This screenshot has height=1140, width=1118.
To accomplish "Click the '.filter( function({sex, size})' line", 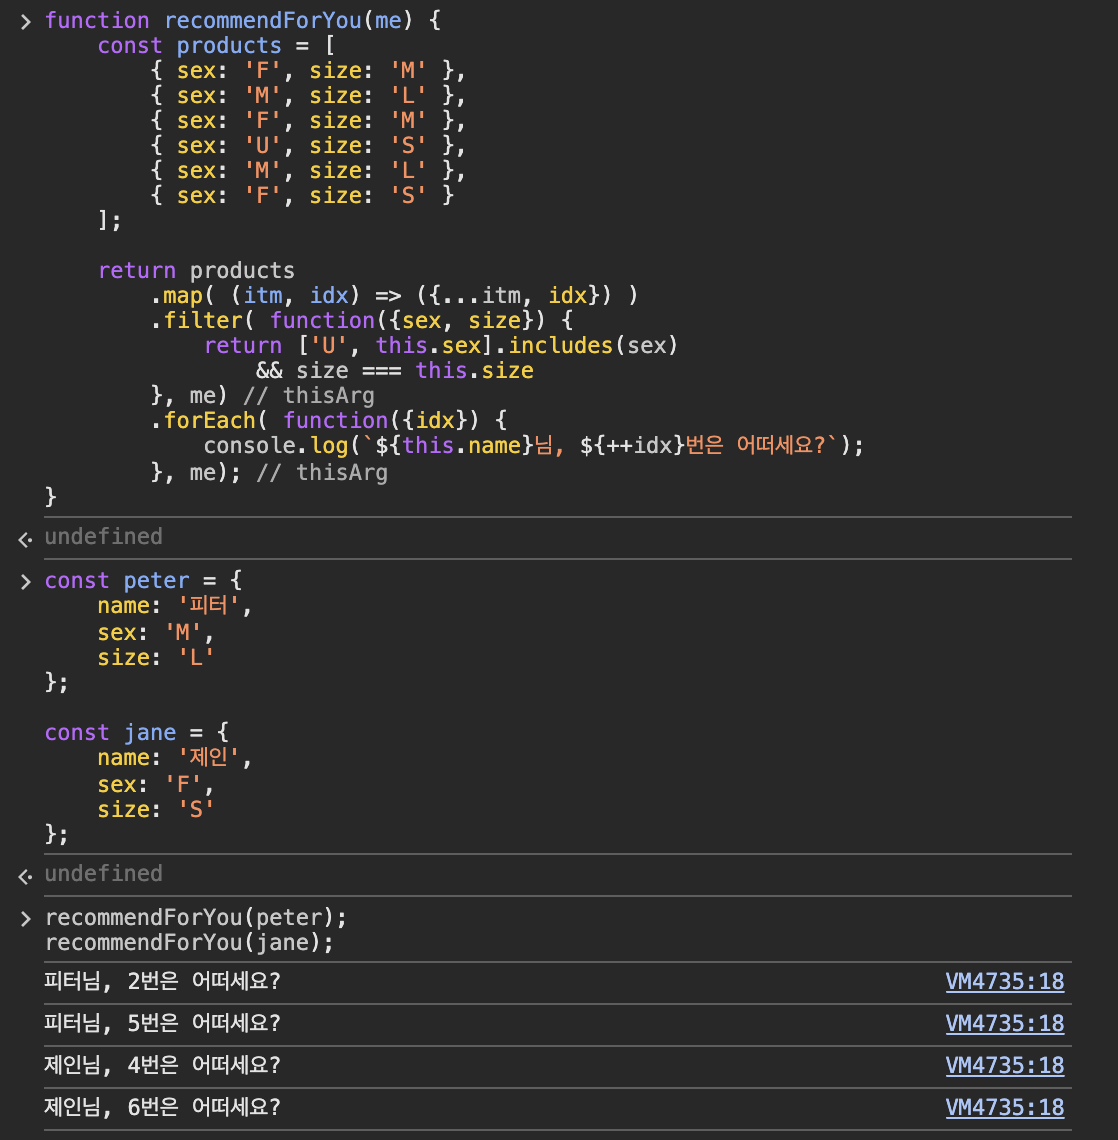I will tap(361, 321).
